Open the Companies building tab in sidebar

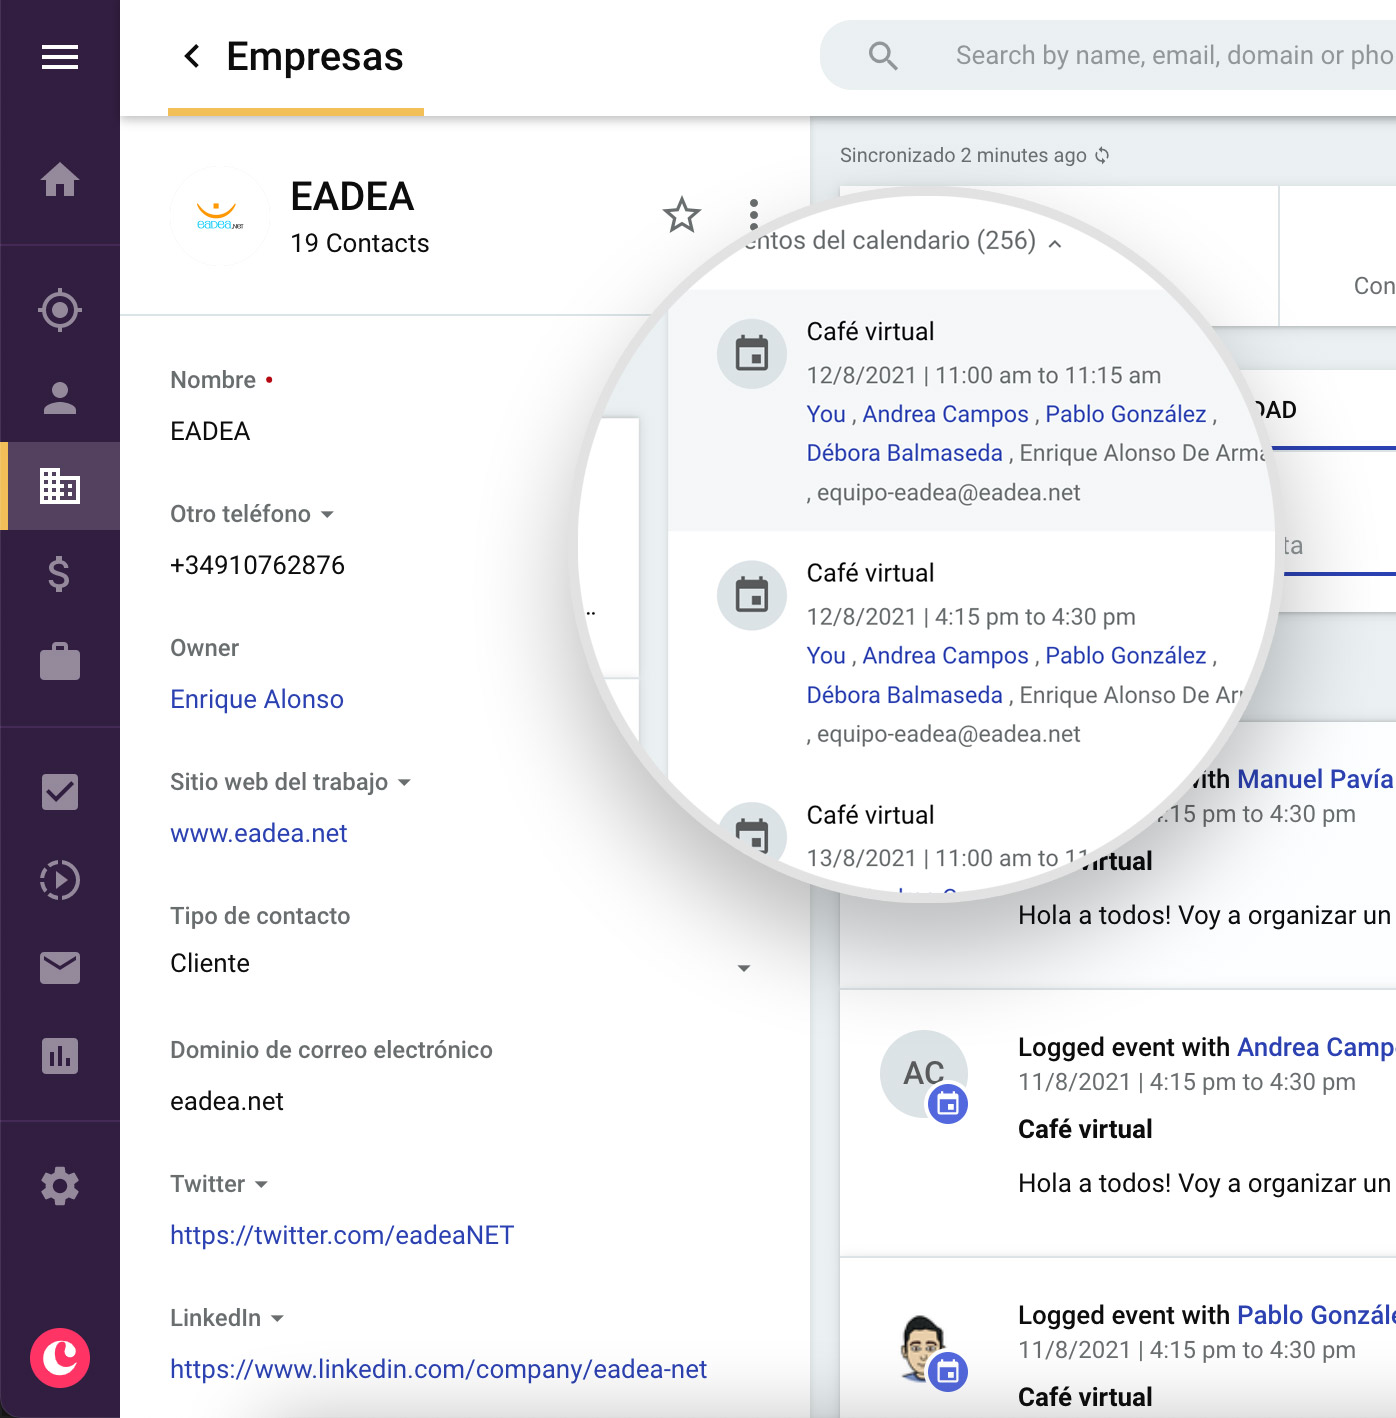60,486
